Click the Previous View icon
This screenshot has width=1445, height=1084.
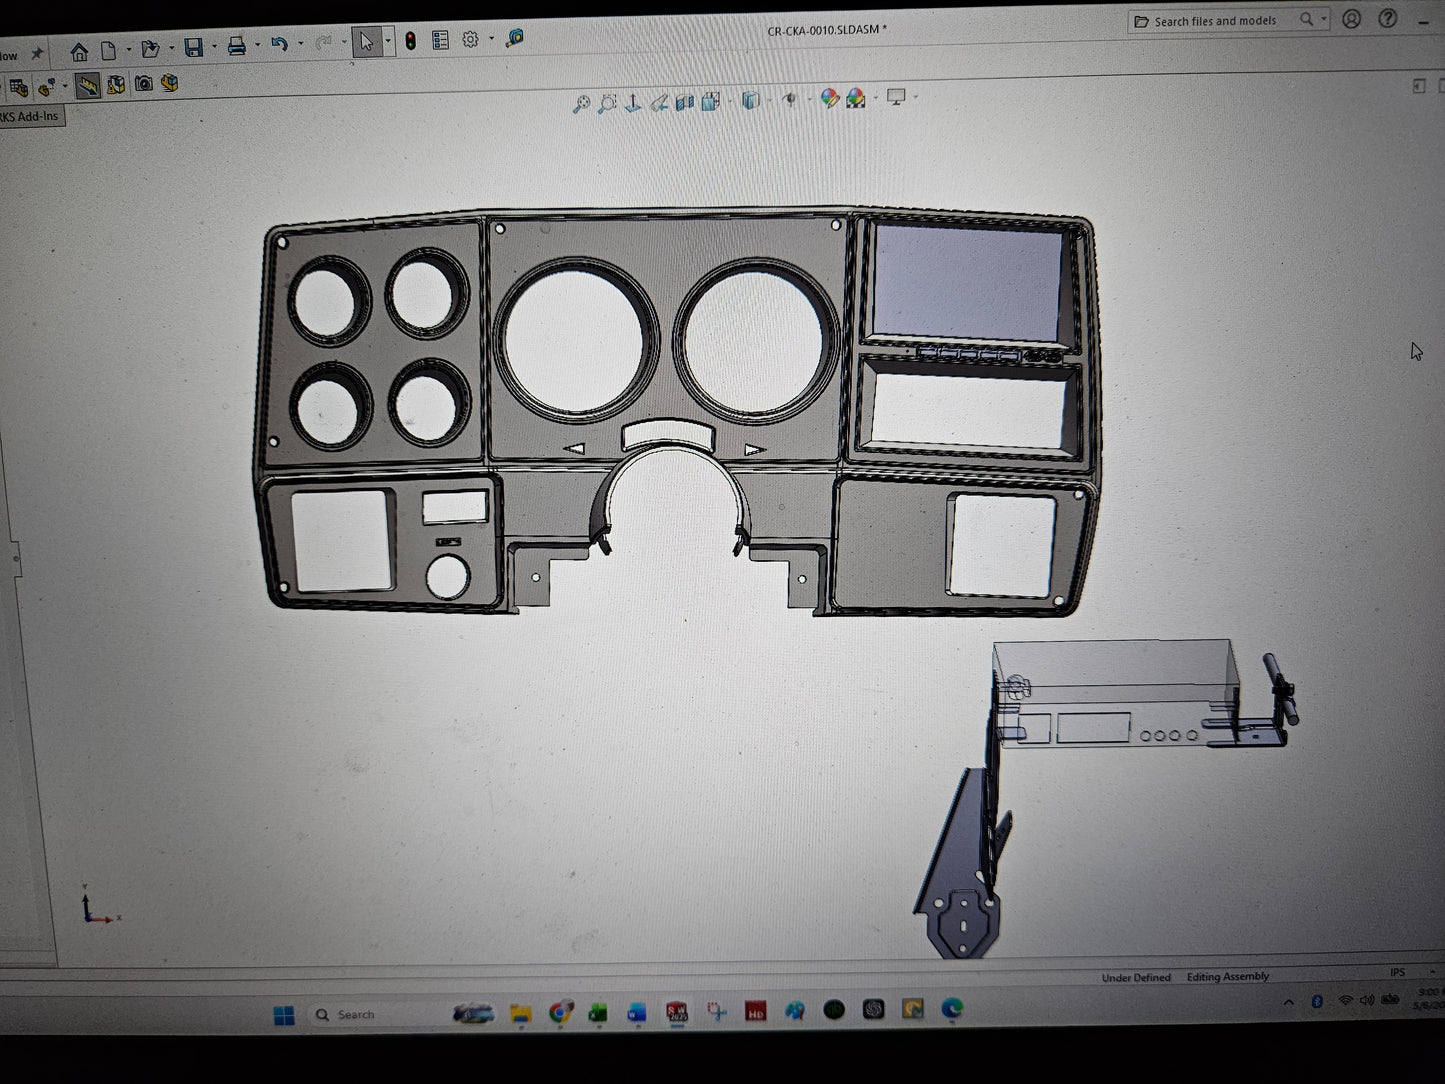[659, 102]
